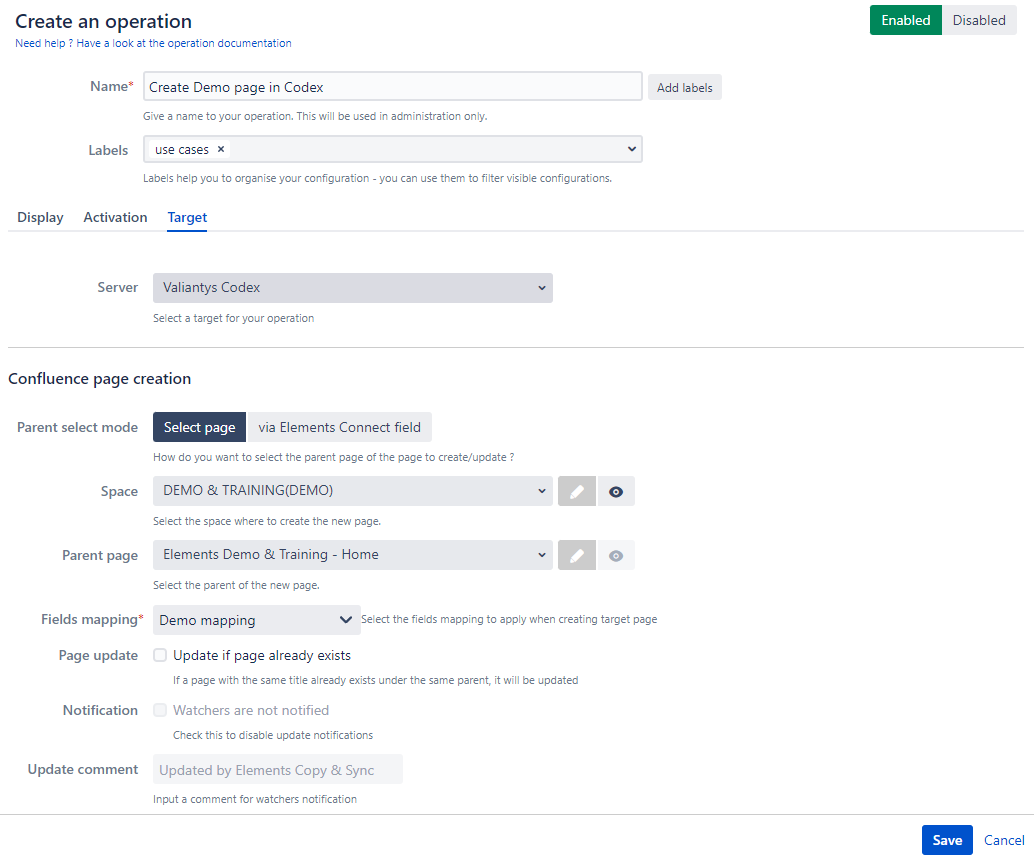This screenshot has width=1036, height=861.
Task: Save the operation
Action: pyautogui.click(x=946, y=840)
